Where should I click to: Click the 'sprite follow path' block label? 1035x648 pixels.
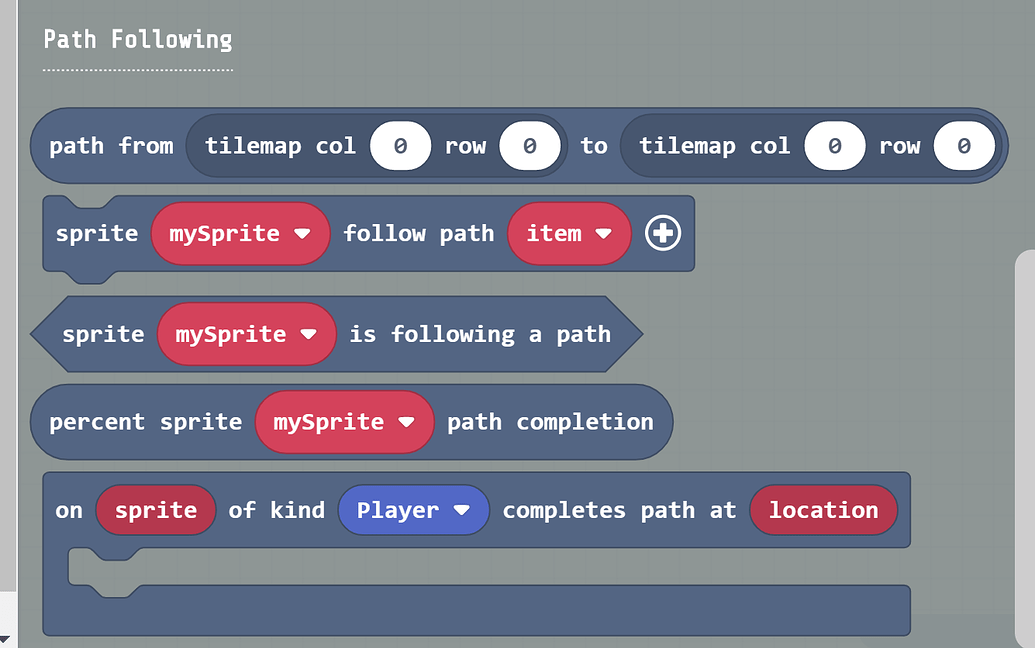pos(419,233)
